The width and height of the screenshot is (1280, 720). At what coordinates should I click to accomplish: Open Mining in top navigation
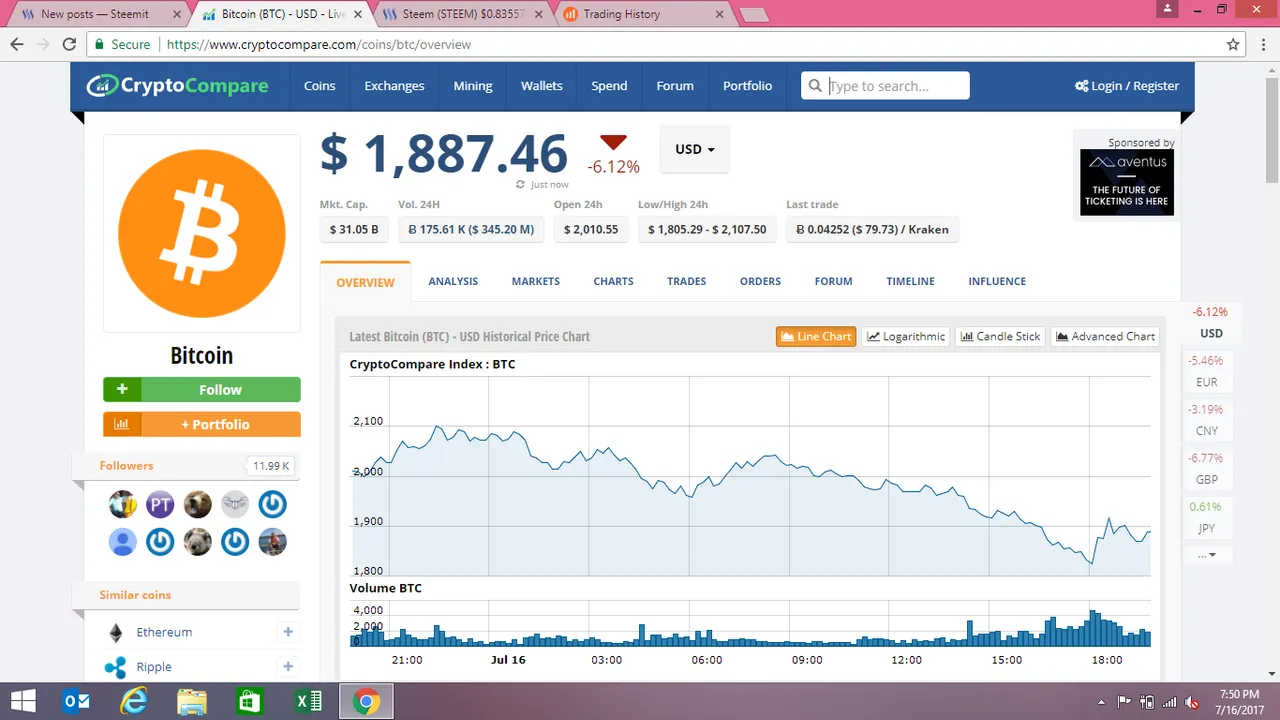tap(473, 86)
